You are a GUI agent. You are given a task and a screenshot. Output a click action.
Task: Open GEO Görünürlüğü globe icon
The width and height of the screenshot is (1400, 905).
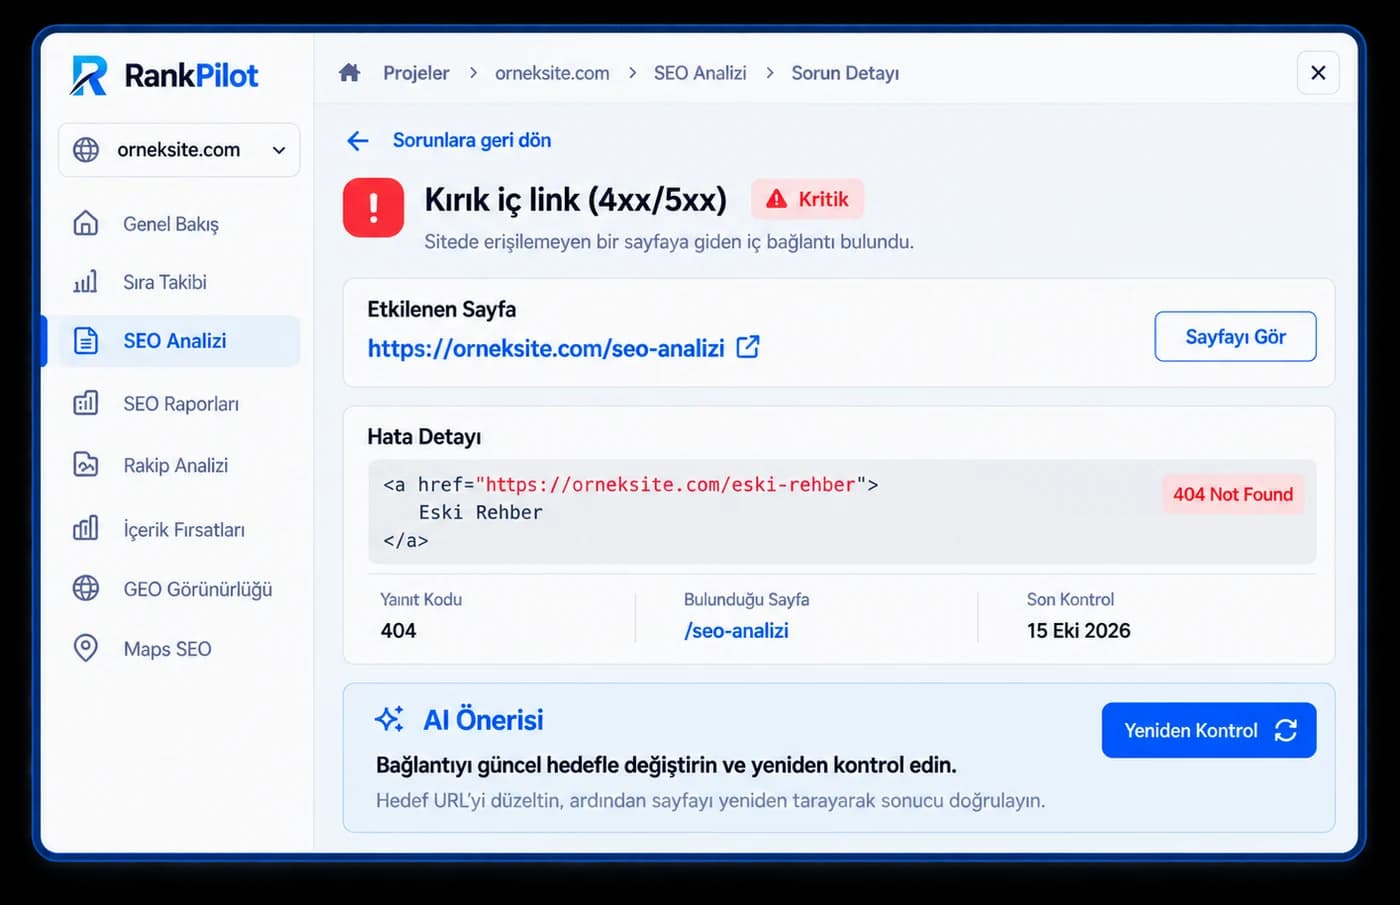point(86,588)
